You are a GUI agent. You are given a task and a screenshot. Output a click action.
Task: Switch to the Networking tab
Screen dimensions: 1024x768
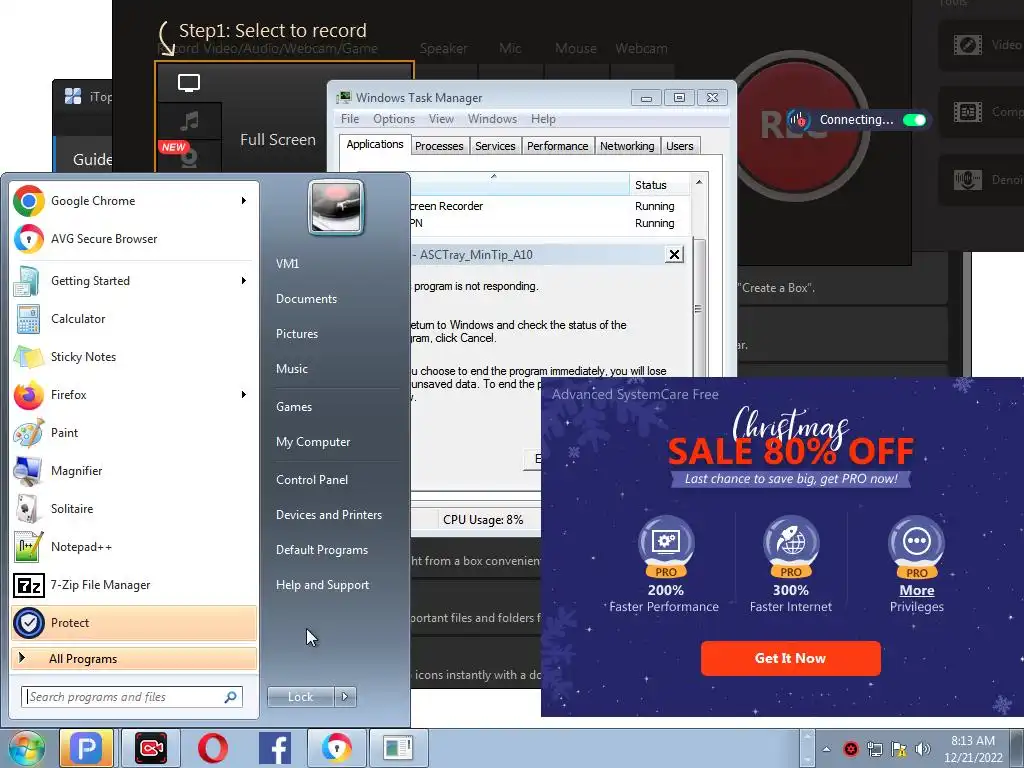click(x=627, y=146)
